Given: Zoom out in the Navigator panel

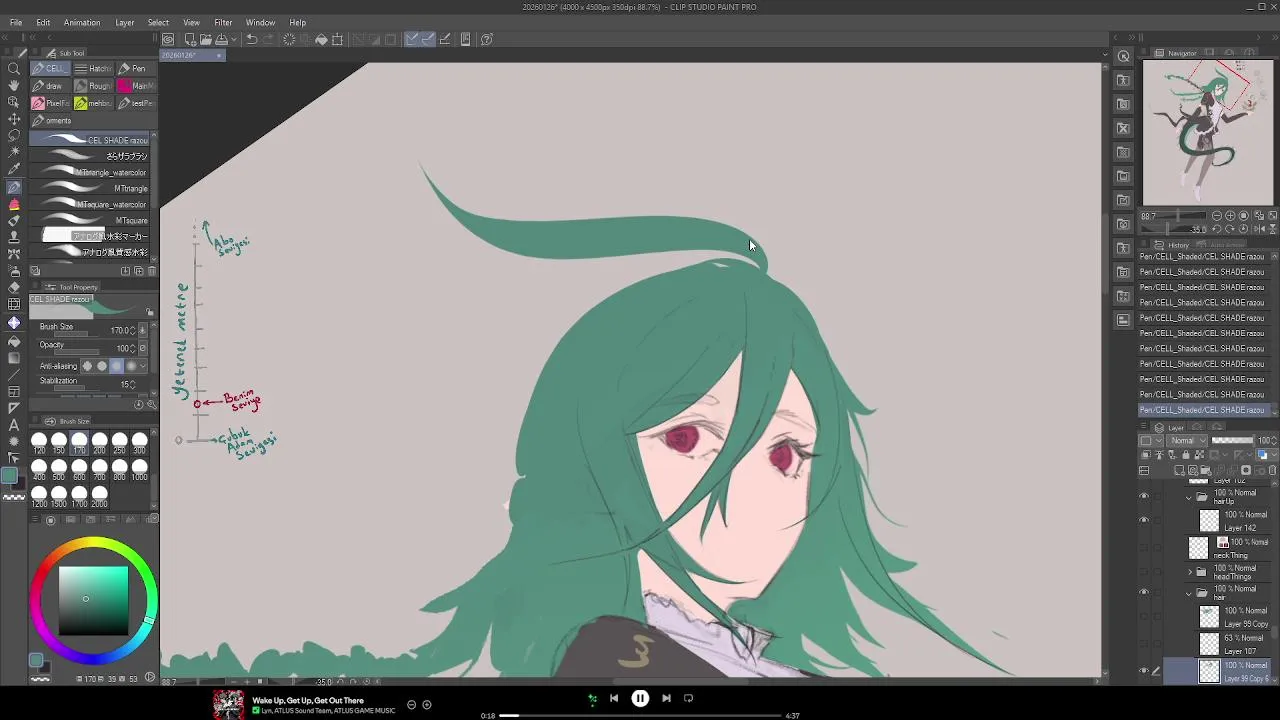Looking at the screenshot, I should pyautogui.click(x=1217, y=216).
